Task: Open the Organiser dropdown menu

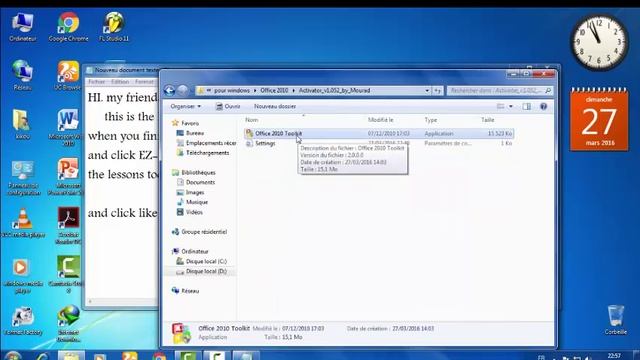Action: (x=186, y=106)
